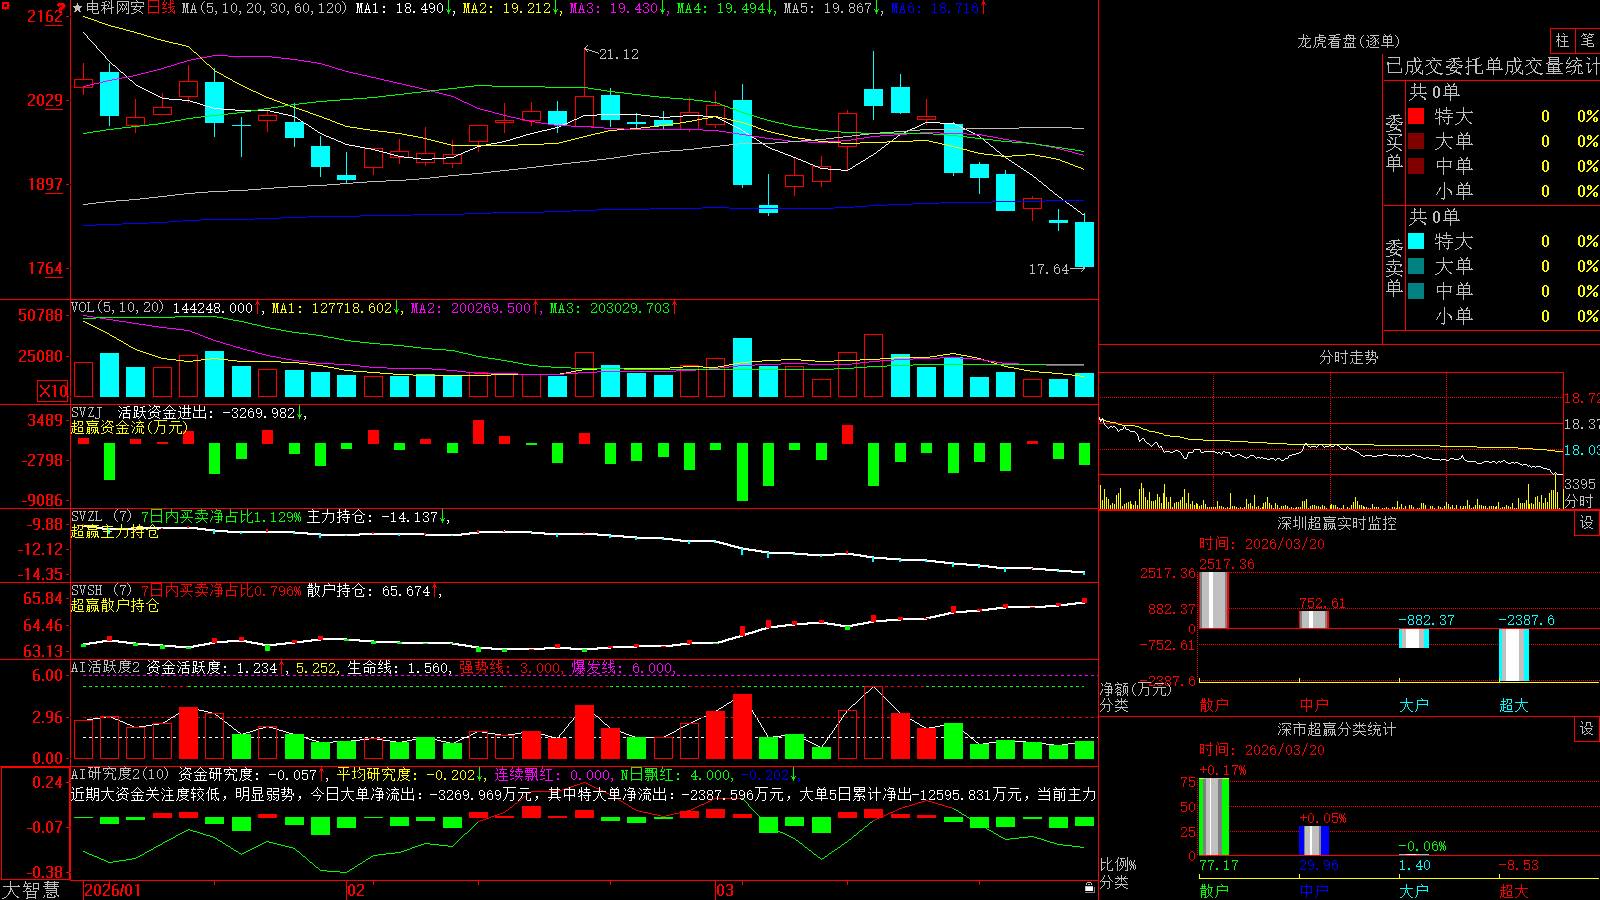Click the teal 大单 sell-order swatch
This screenshot has width=1600, height=900.
pyautogui.click(x=1416, y=266)
